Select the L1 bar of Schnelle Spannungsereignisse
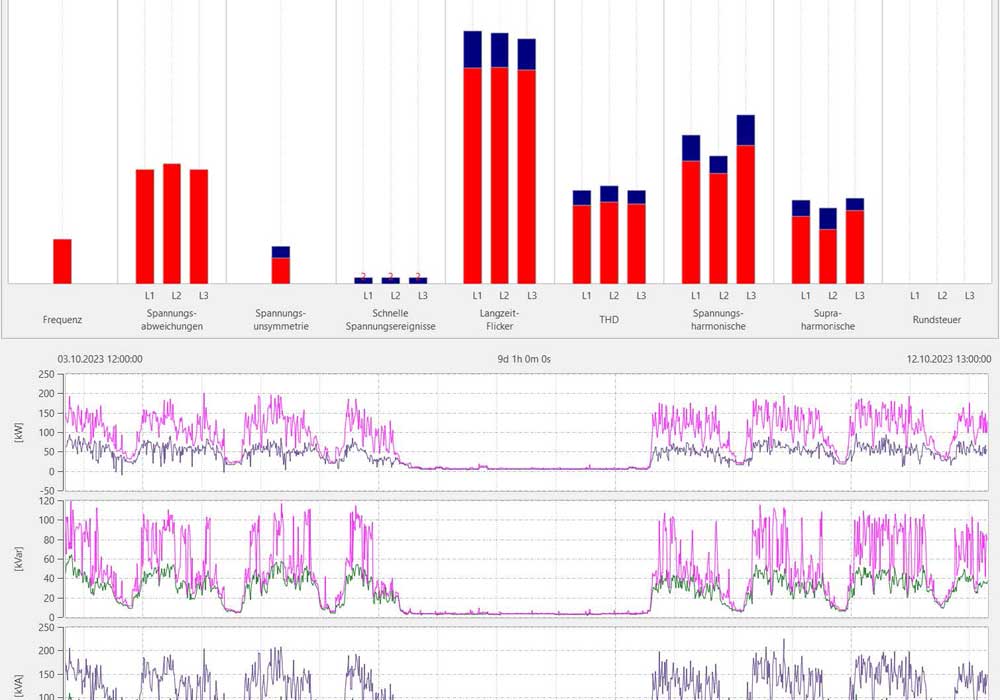This screenshot has height=700, width=1000. (x=364, y=281)
